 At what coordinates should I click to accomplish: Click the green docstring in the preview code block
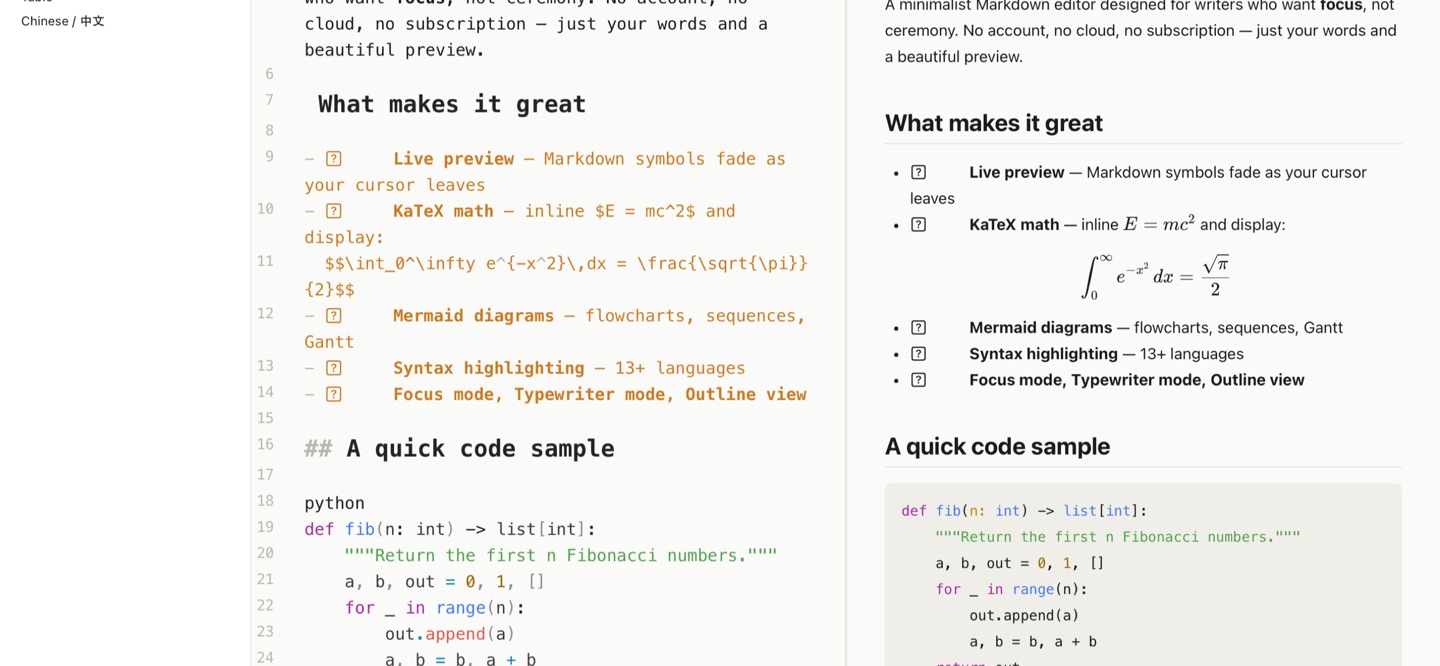tap(1117, 537)
